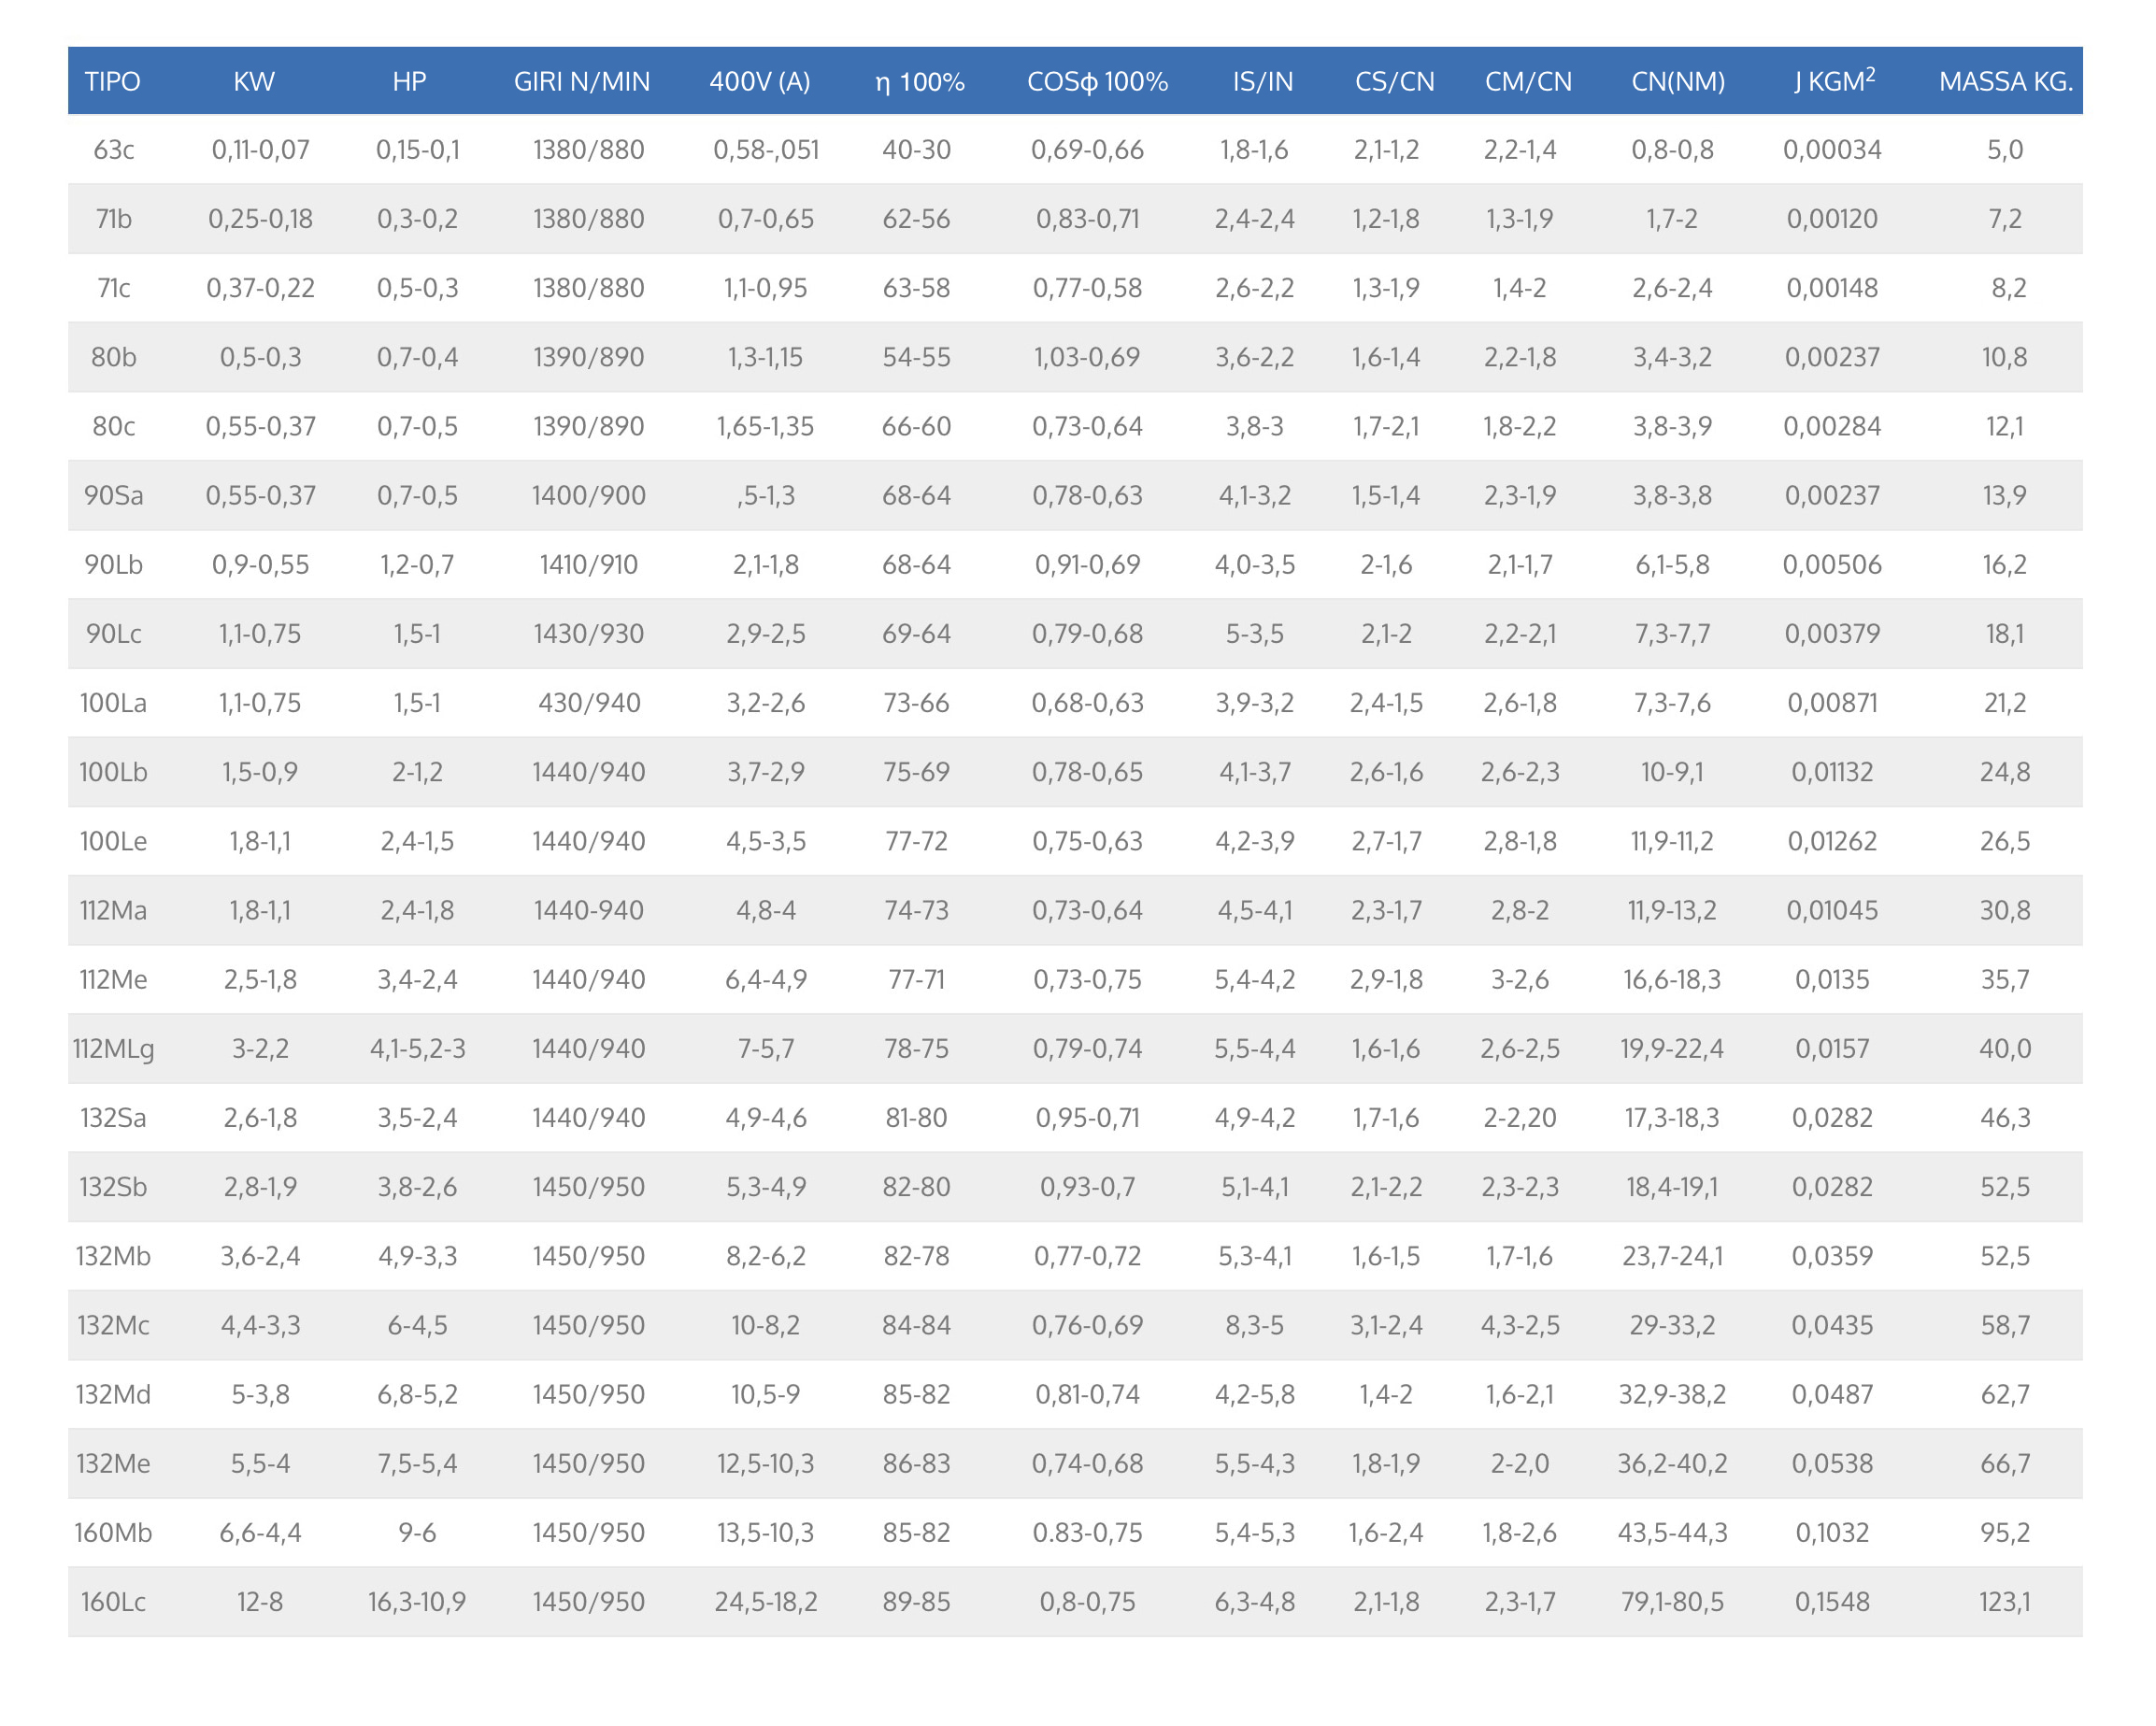Click the COSφ 100% column header
Screen dimensions: 2156x1726
pyautogui.click(x=1097, y=81)
